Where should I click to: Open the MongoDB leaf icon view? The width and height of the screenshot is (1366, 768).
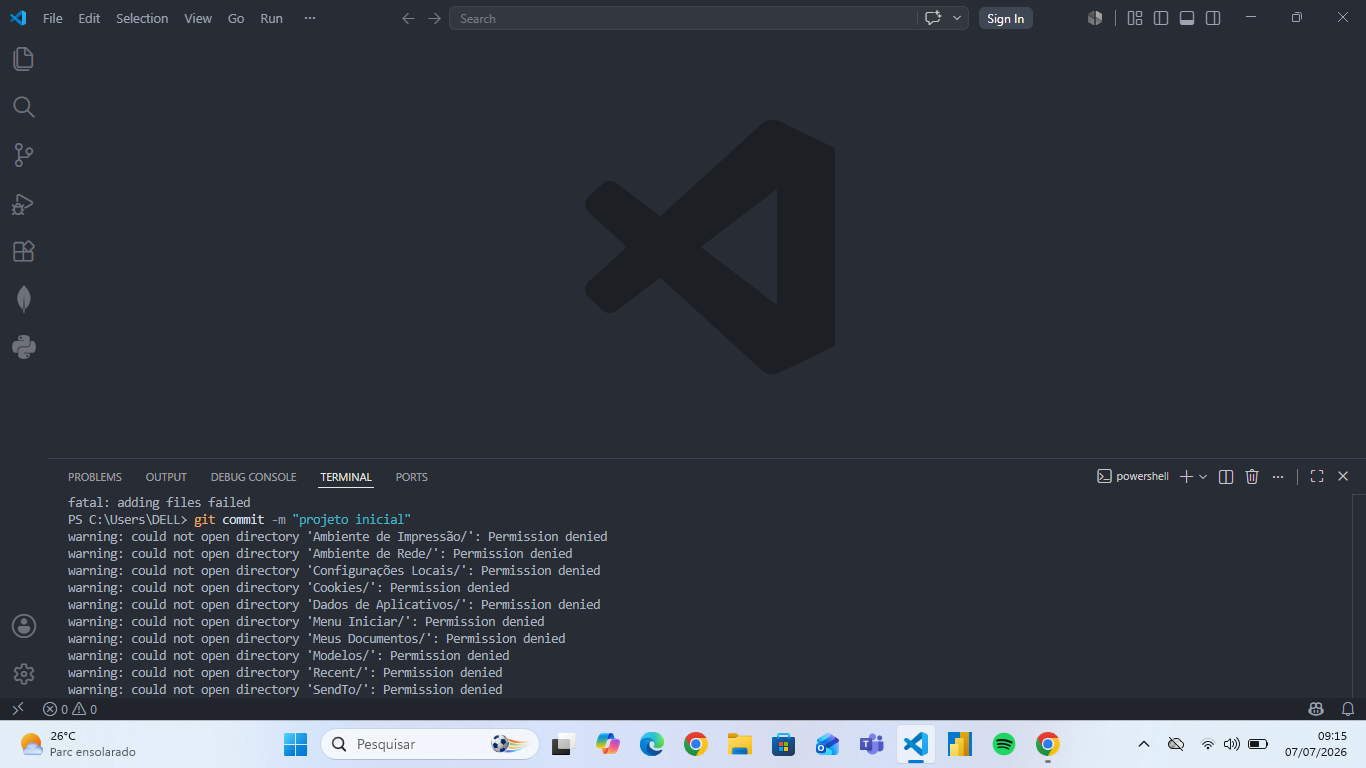(23, 299)
